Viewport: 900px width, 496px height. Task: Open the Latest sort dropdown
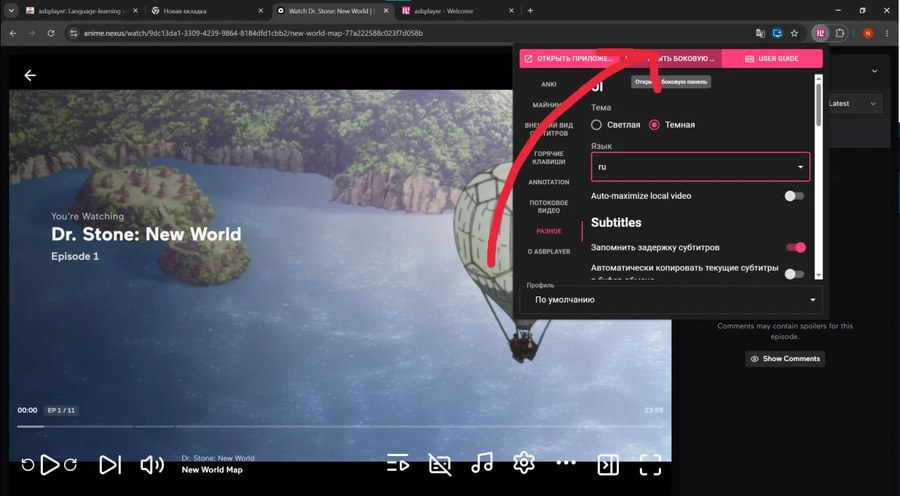852,104
